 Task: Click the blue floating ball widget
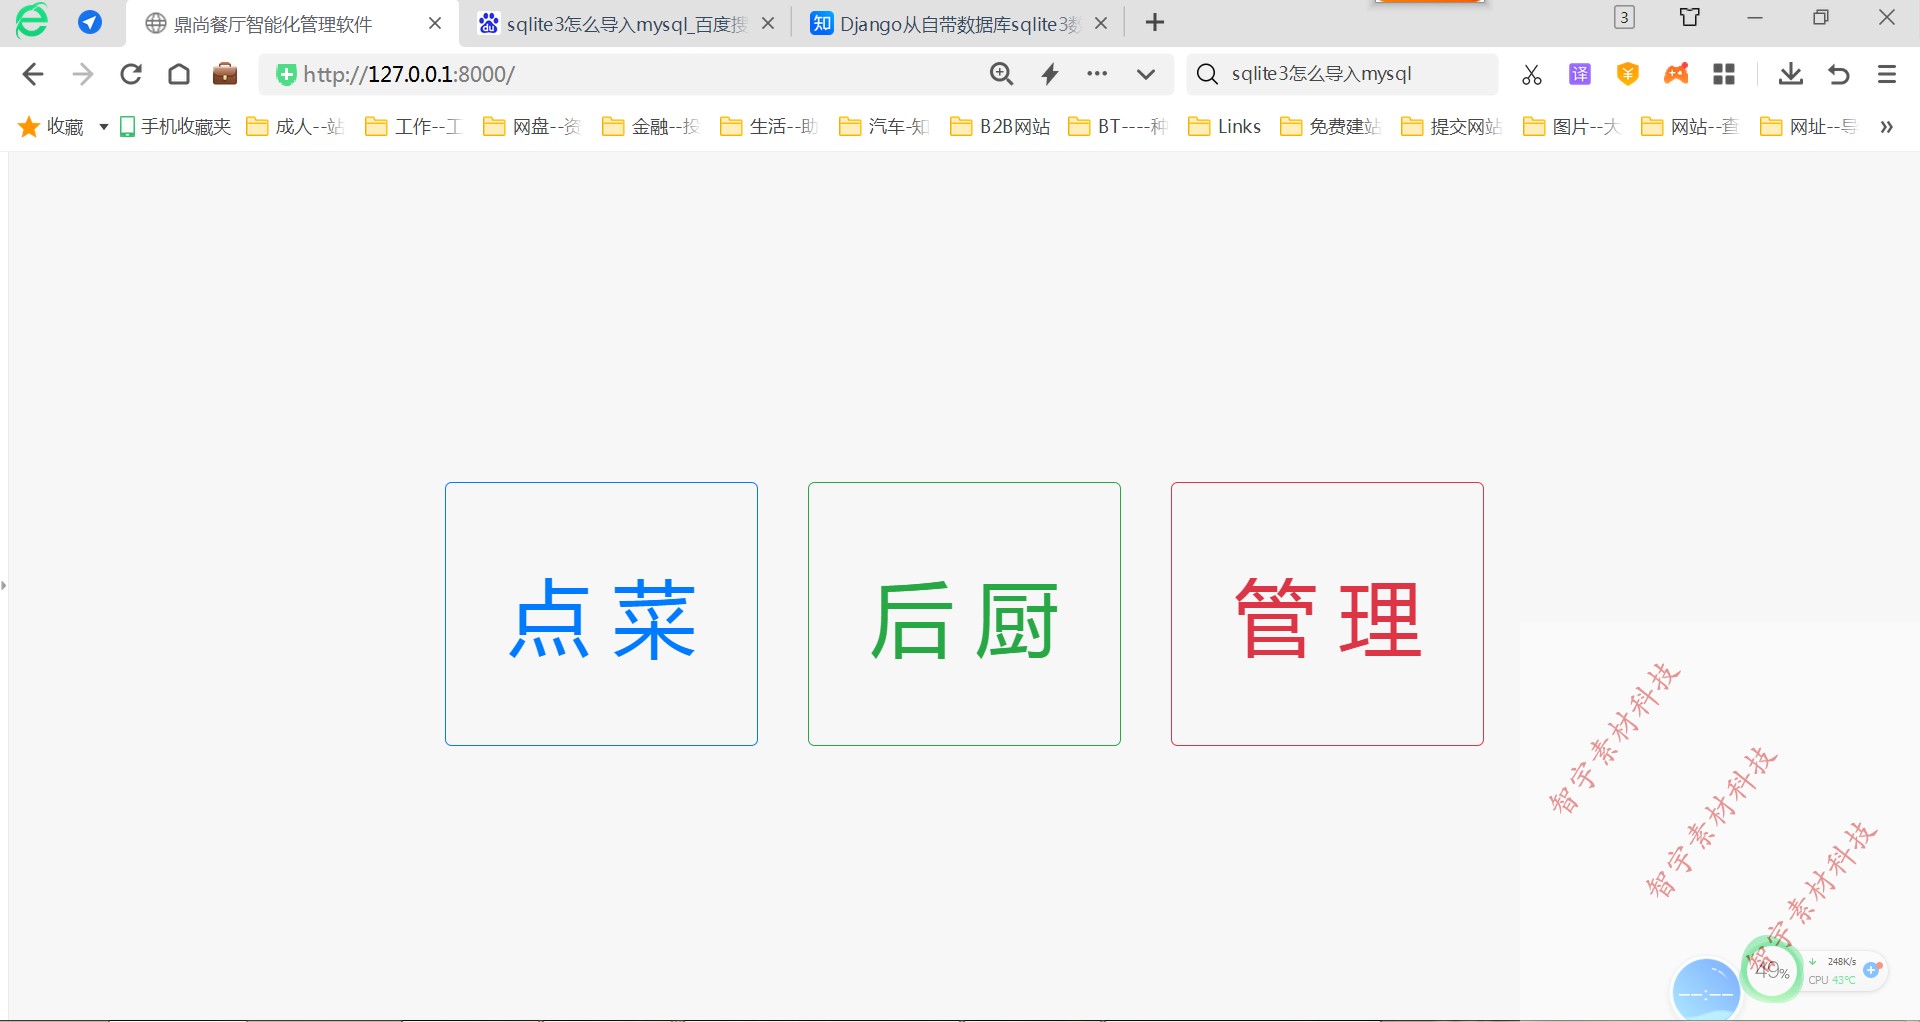point(1706,990)
